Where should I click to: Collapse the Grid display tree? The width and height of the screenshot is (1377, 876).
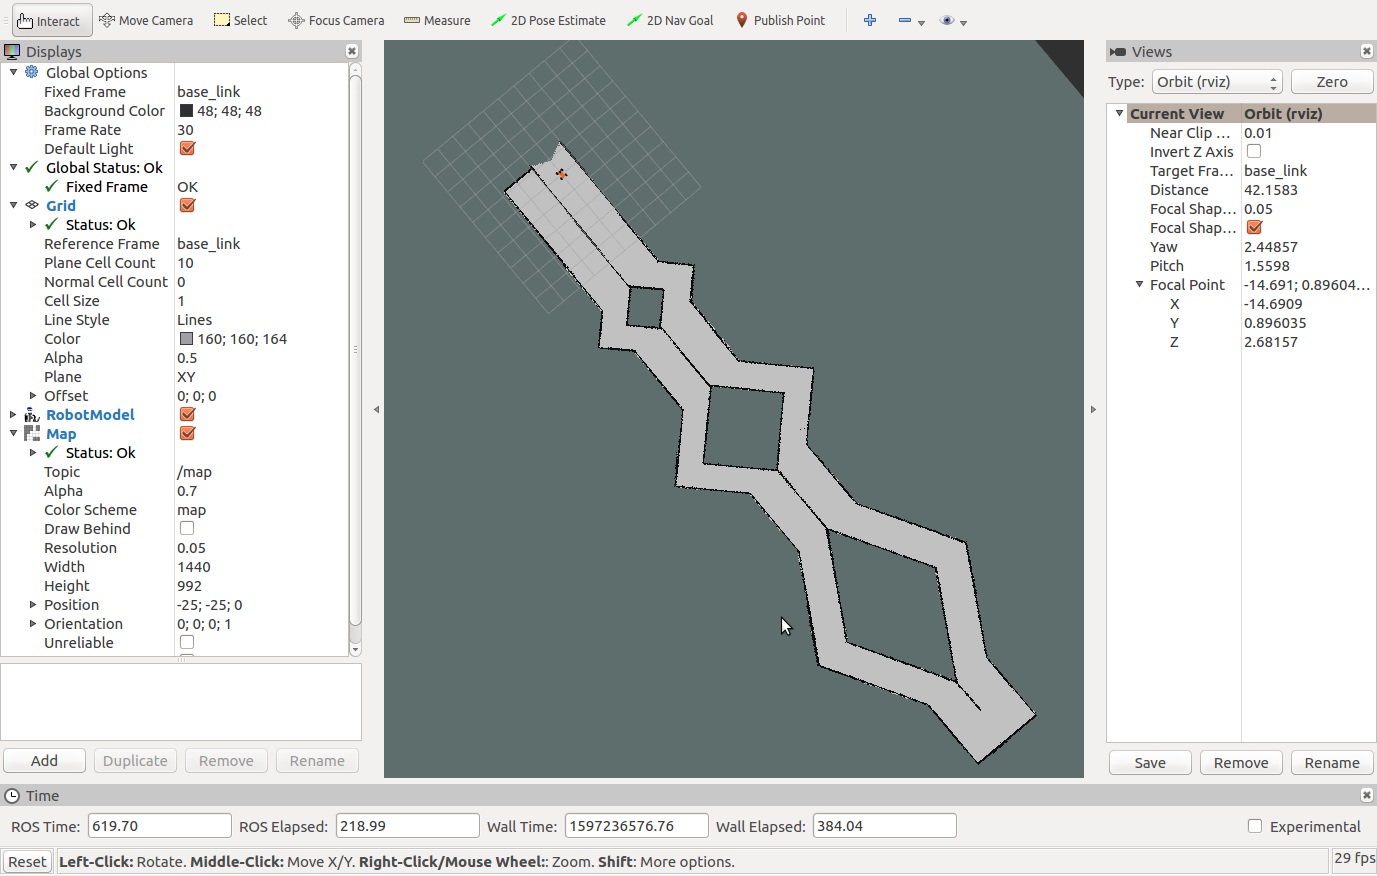(x=13, y=205)
